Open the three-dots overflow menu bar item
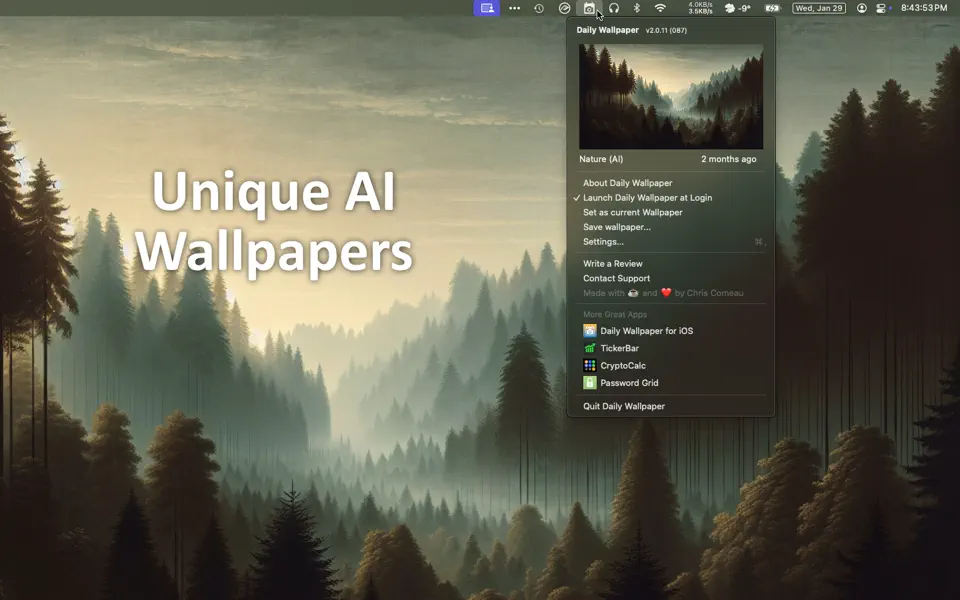 point(515,8)
